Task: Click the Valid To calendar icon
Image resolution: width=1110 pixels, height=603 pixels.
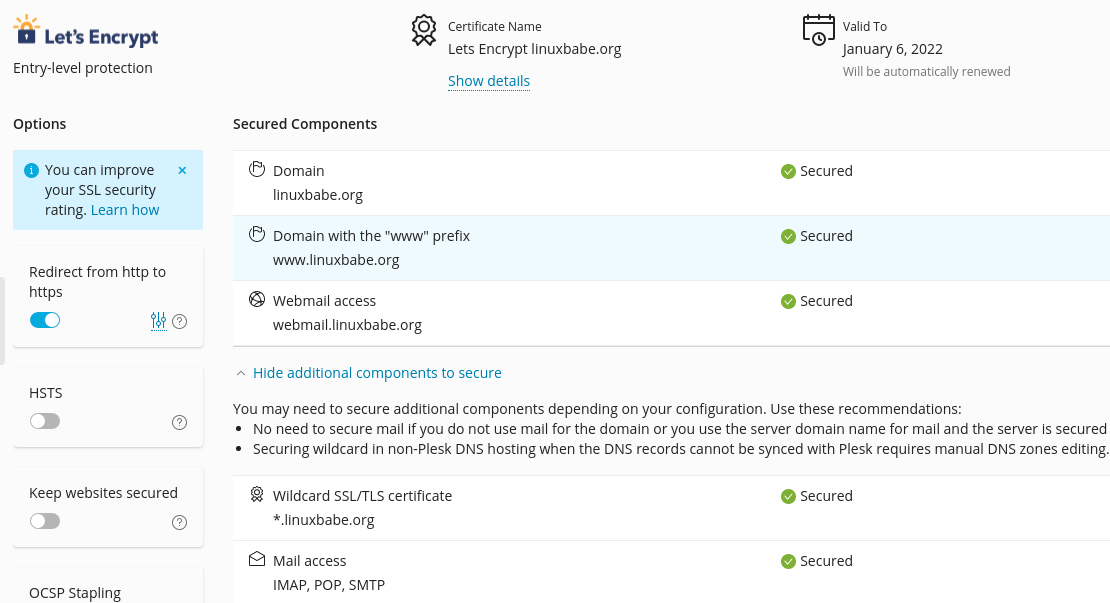Action: 819,30
